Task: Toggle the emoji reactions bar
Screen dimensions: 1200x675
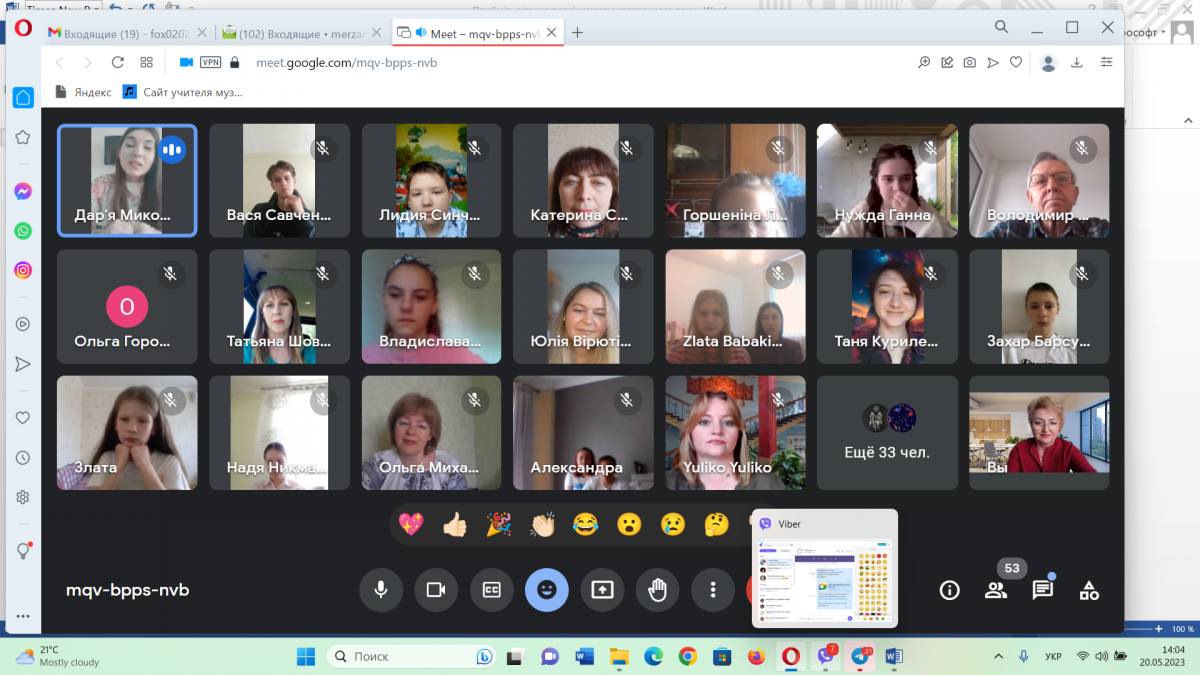Action: (546, 590)
